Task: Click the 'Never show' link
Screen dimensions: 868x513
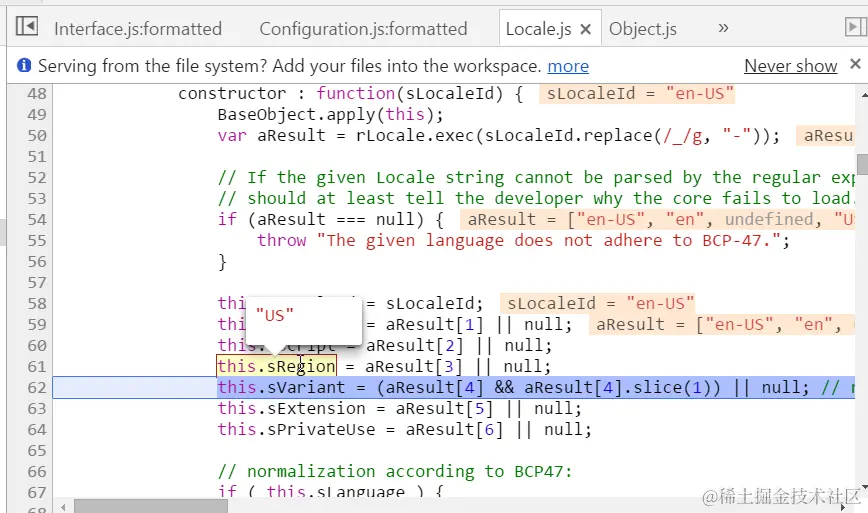Action: [790, 66]
